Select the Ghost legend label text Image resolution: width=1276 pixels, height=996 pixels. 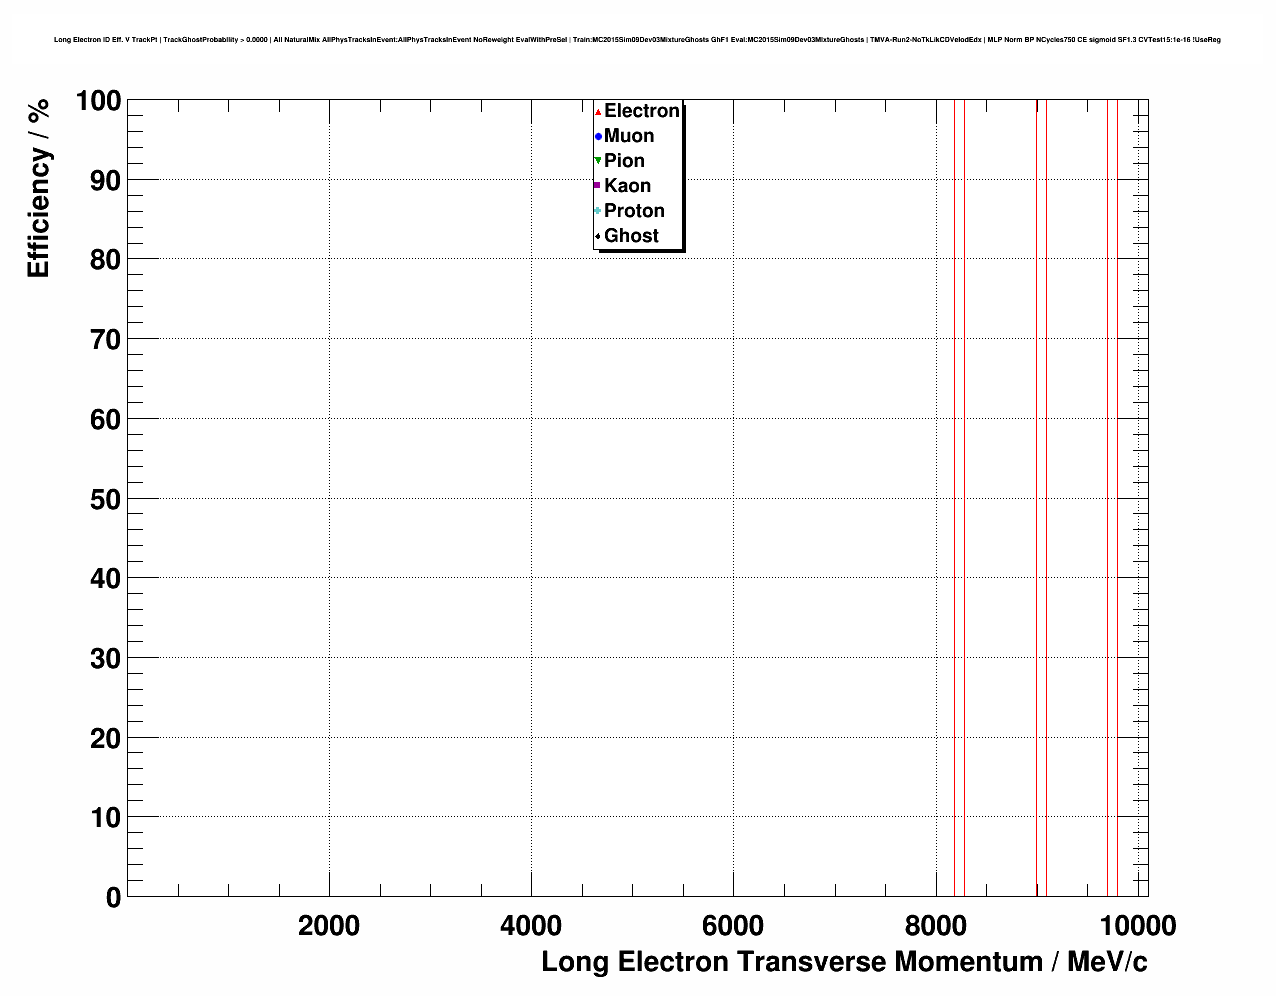coord(631,236)
